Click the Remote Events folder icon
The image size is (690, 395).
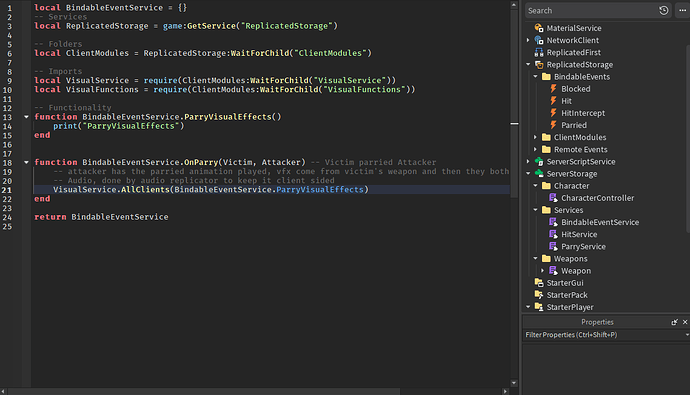tap(546, 150)
